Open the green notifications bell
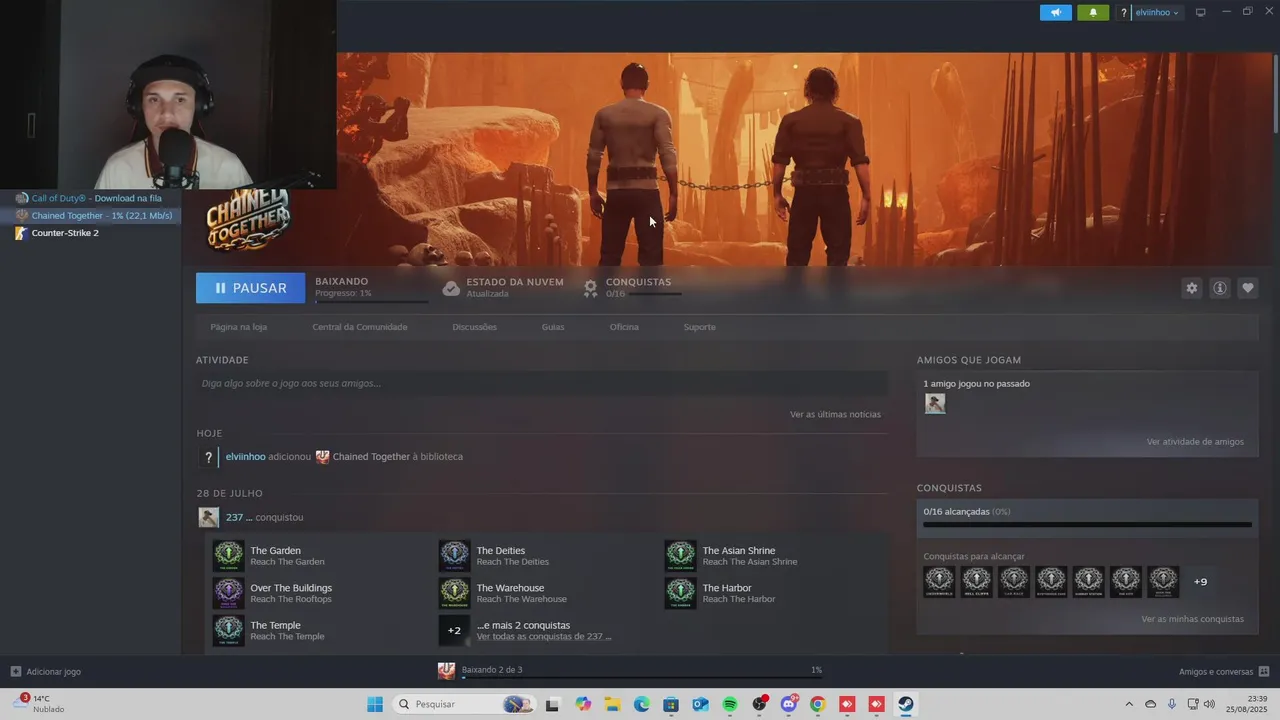 point(1093,13)
